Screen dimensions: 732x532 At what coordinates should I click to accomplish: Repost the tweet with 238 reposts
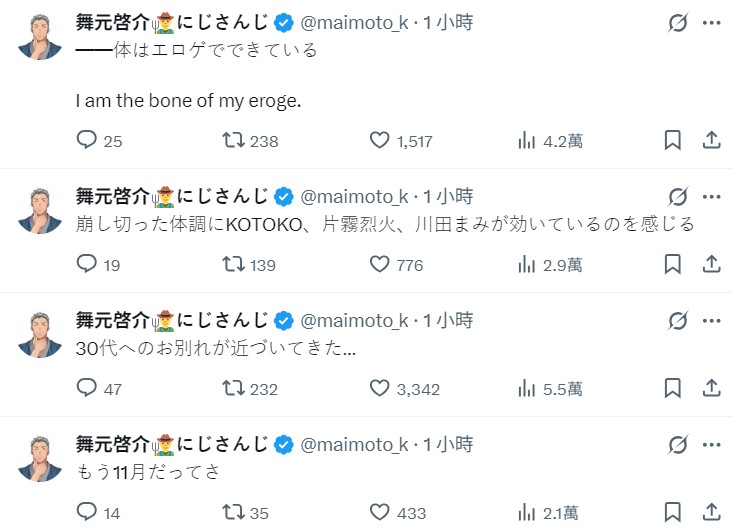click(233, 140)
